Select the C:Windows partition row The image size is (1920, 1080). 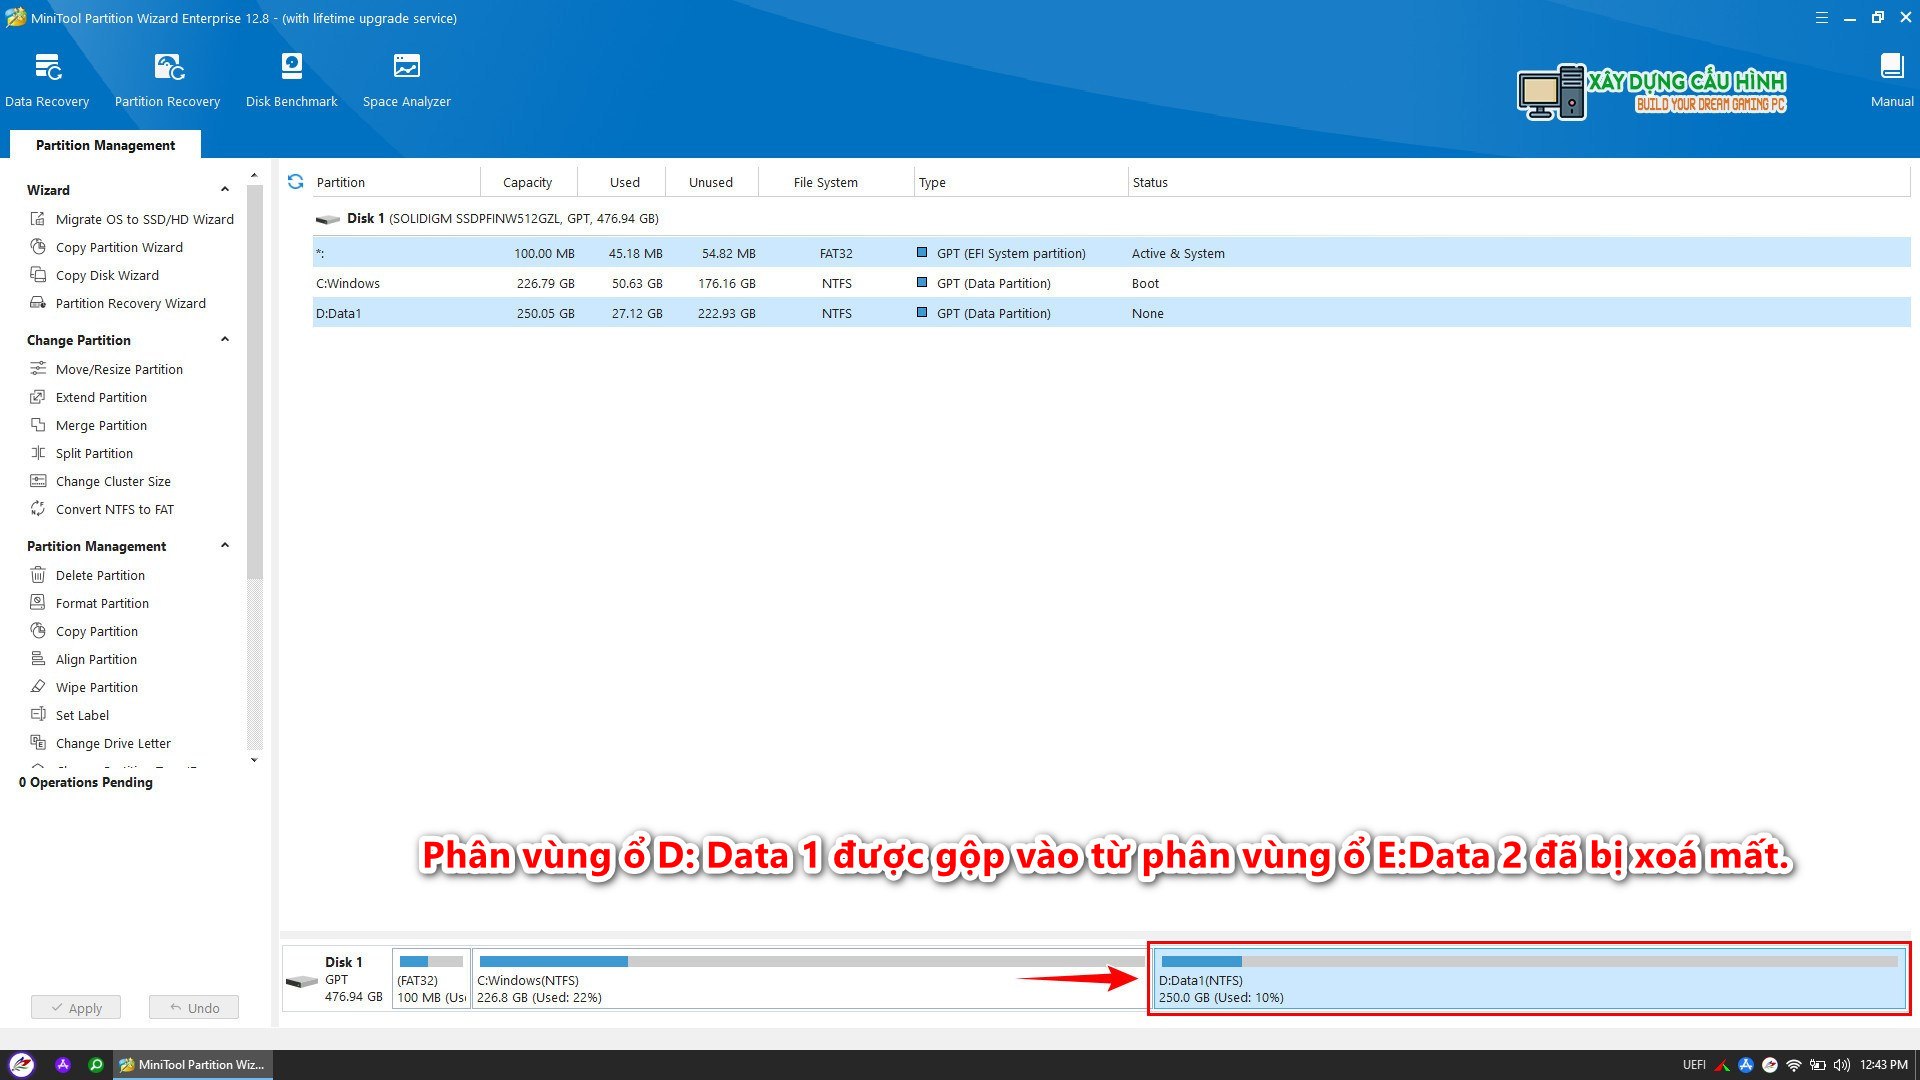click(1111, 283)
